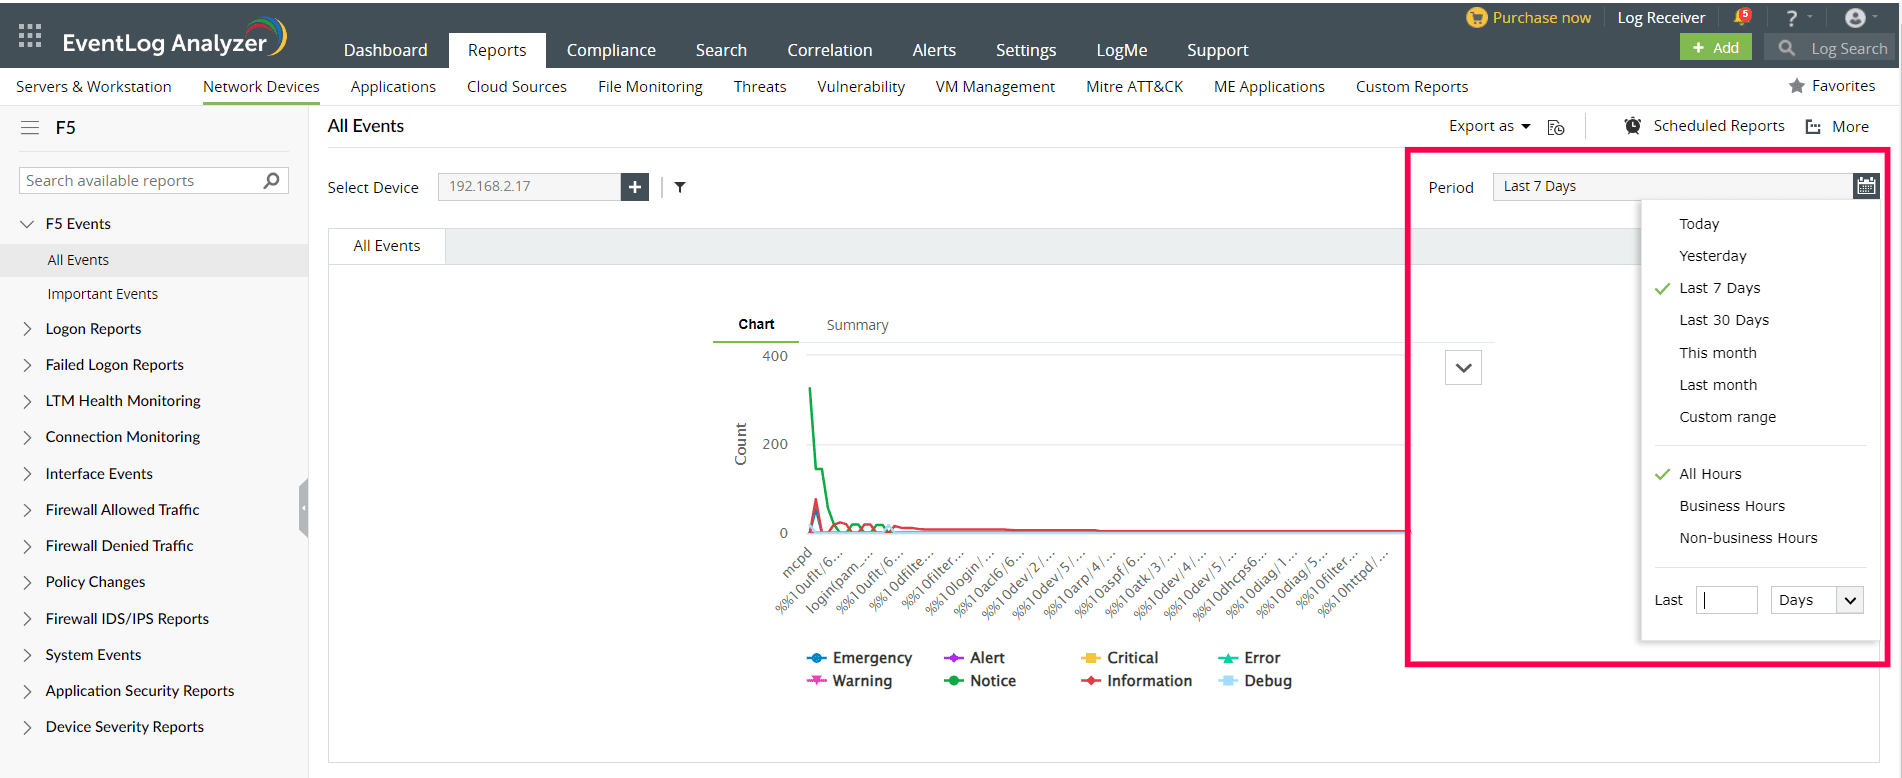Image resolution: width=1902 pixels, height=778 pixels.
Task: Click the notification bell icon
Action: pos(1741,18)
